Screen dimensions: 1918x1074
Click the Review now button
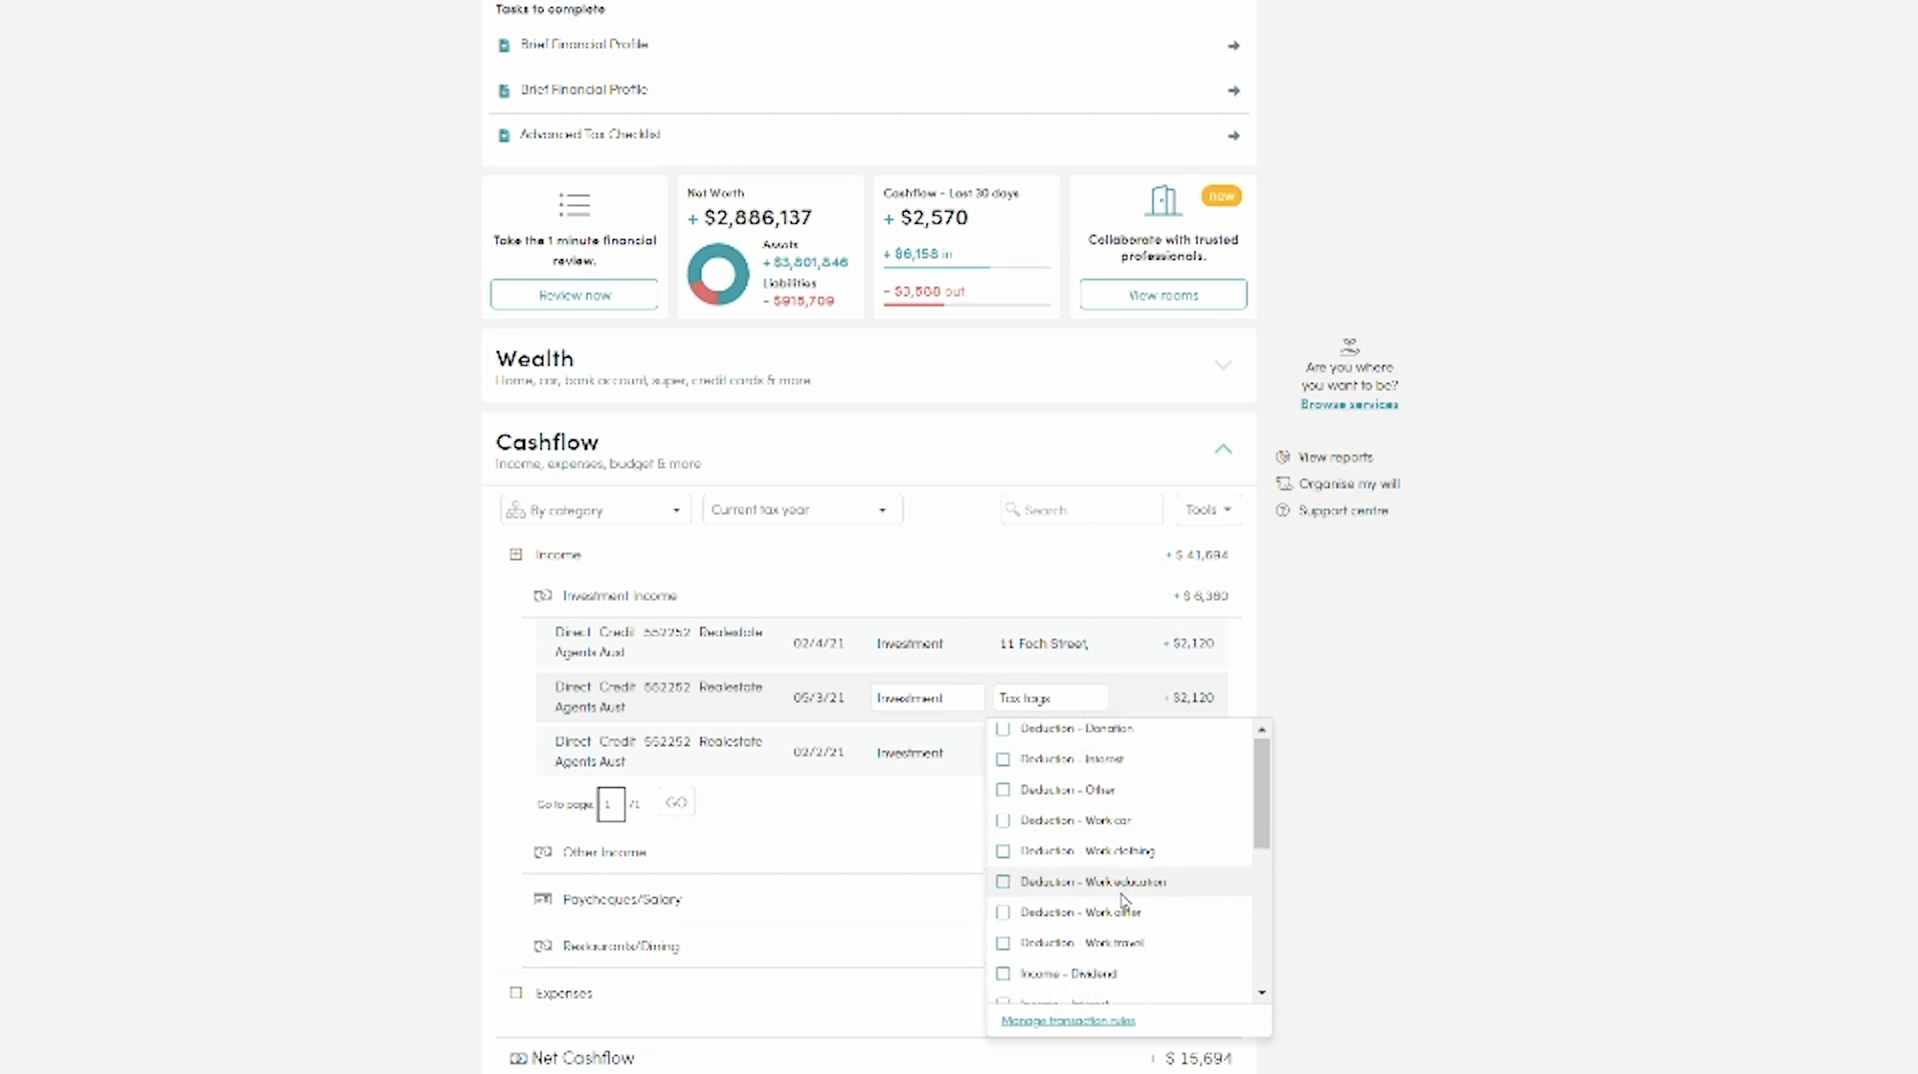[x=574, y=295]
